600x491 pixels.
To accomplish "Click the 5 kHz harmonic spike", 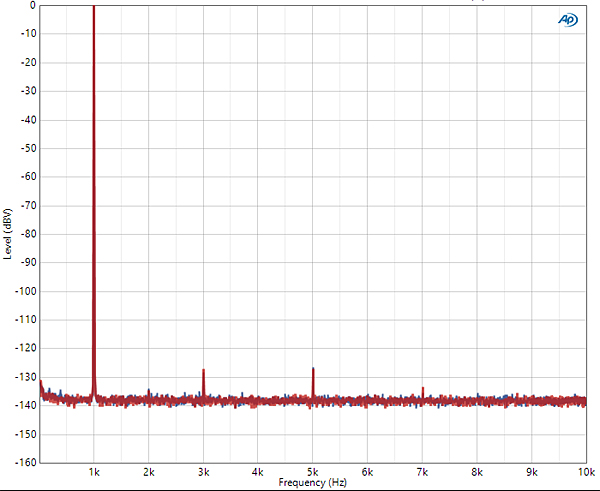I will click(313, 382).
